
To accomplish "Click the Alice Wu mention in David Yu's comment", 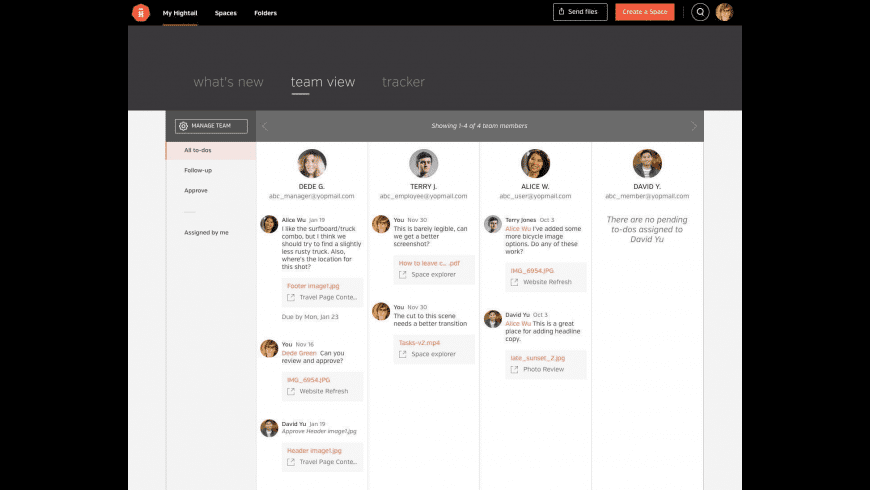I will [x=518, y=324].
